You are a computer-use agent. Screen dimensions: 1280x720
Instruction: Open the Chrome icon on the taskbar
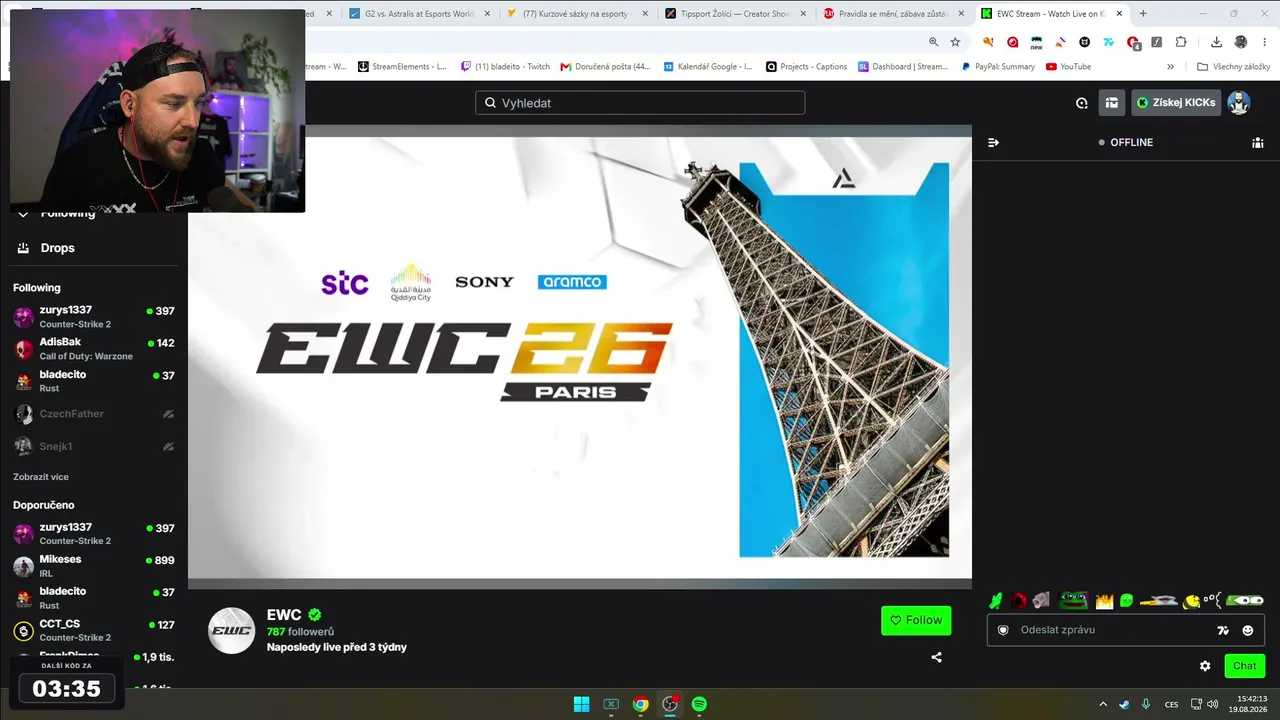click(x=640, y=704)
